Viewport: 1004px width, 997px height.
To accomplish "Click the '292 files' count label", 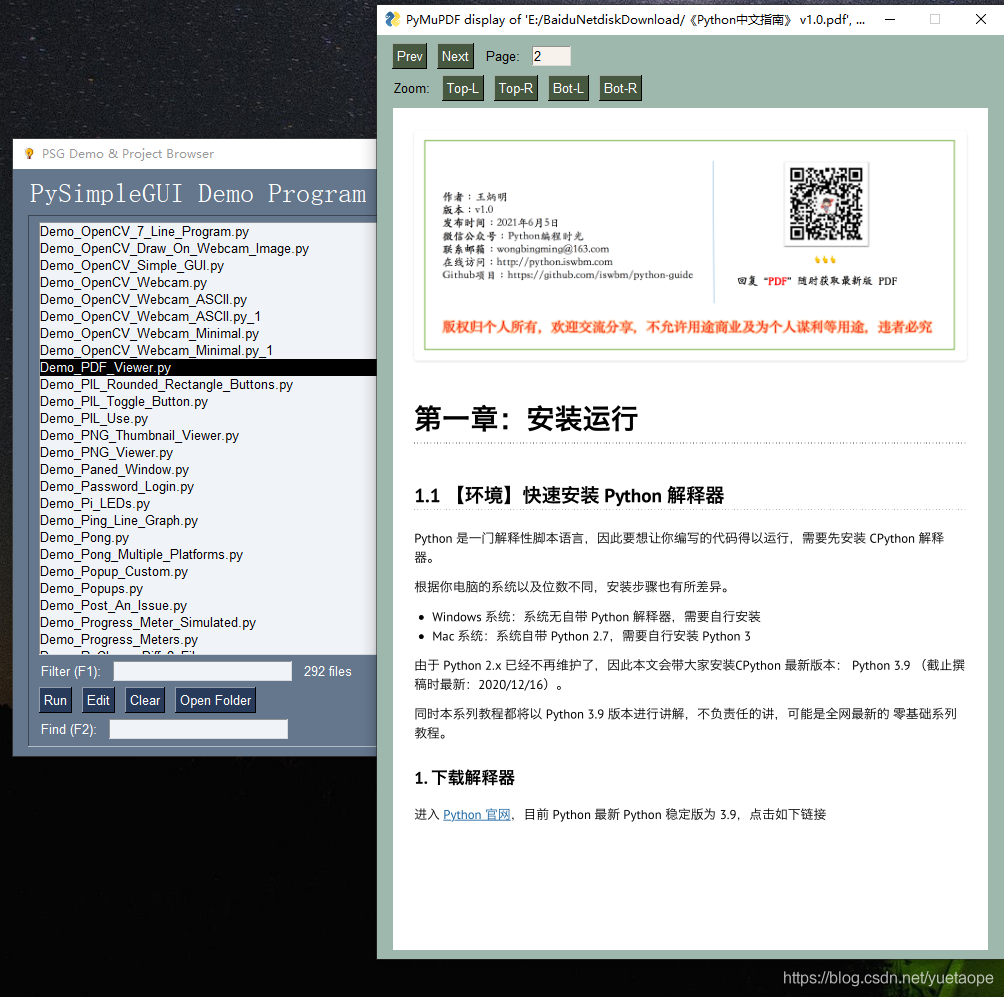I will pyautogui.click(x=327, y=671).
